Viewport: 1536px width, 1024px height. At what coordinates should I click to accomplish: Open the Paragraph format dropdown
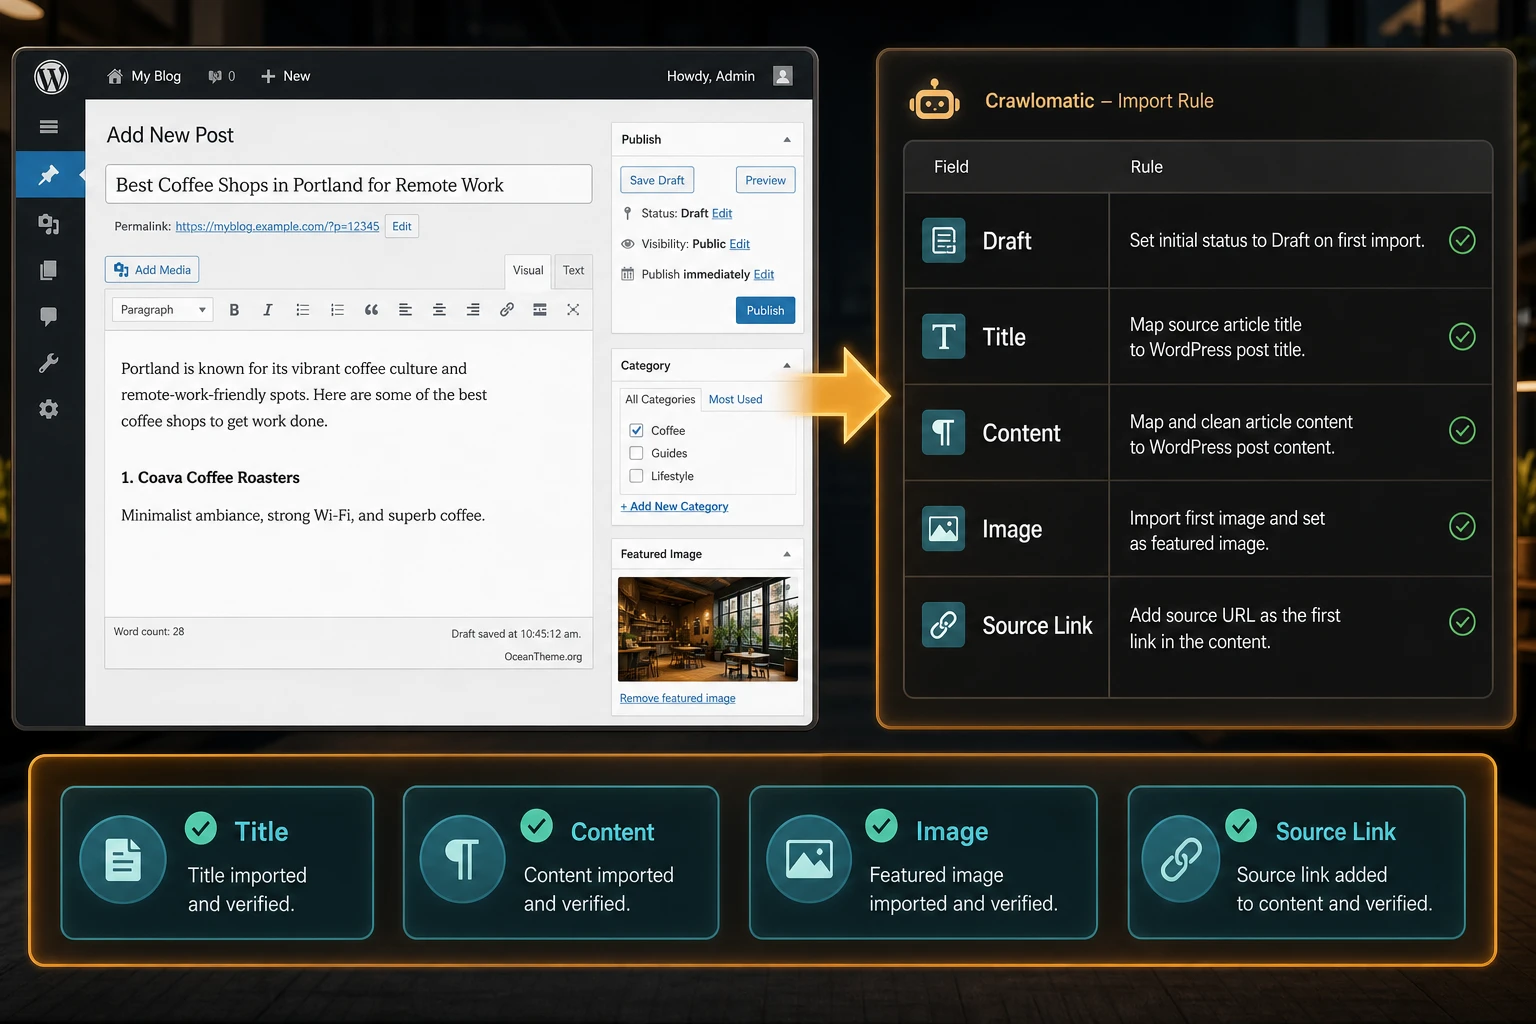[x=163, y=310]
